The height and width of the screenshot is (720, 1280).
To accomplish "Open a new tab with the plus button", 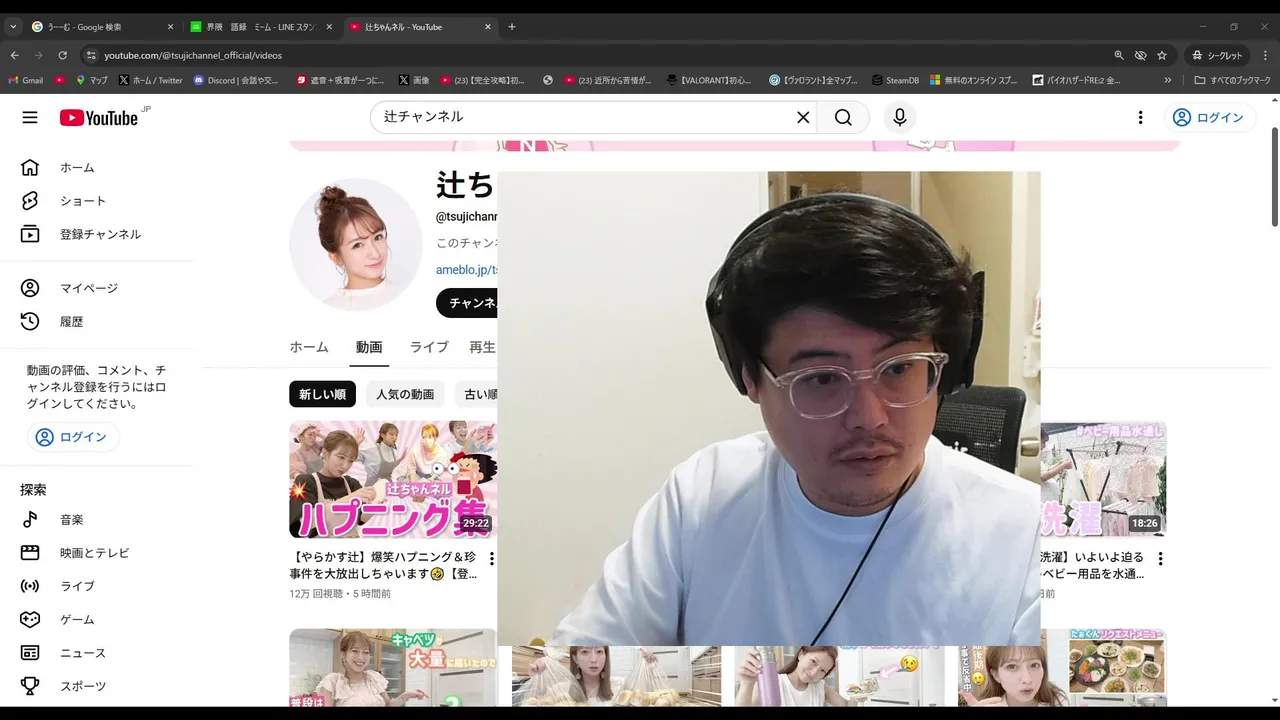I will [x=512, y=27].
